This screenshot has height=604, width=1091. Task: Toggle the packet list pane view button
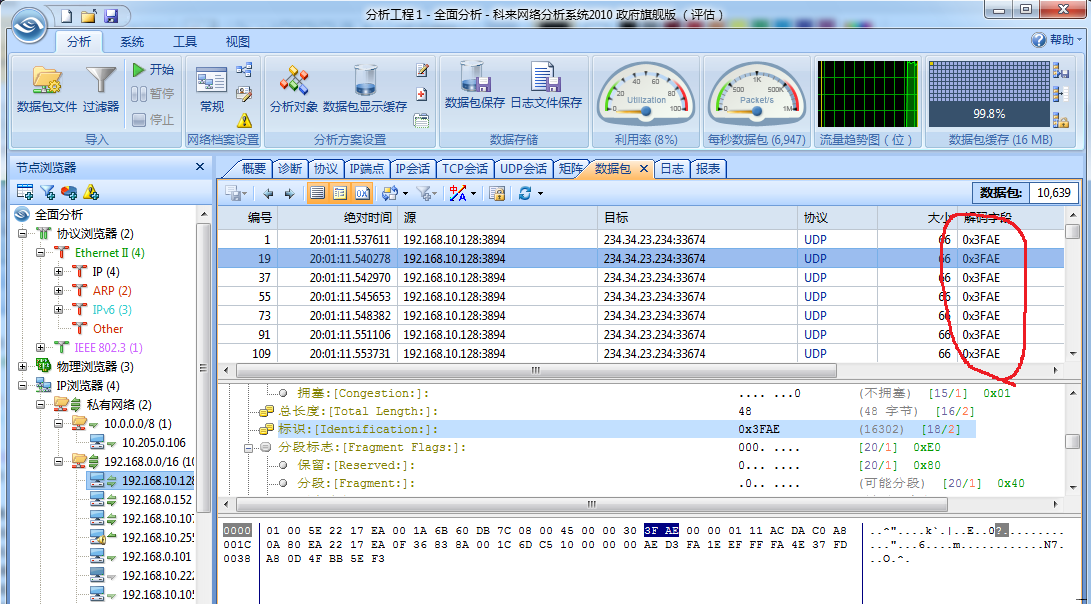[317, 193]
